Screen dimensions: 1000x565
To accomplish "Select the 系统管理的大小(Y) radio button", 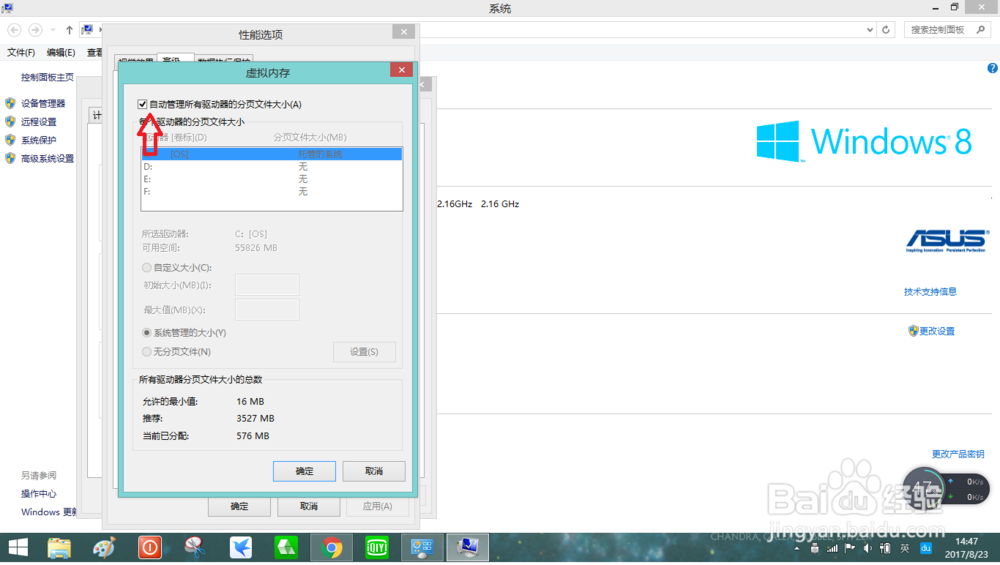I will click(147, 332).
